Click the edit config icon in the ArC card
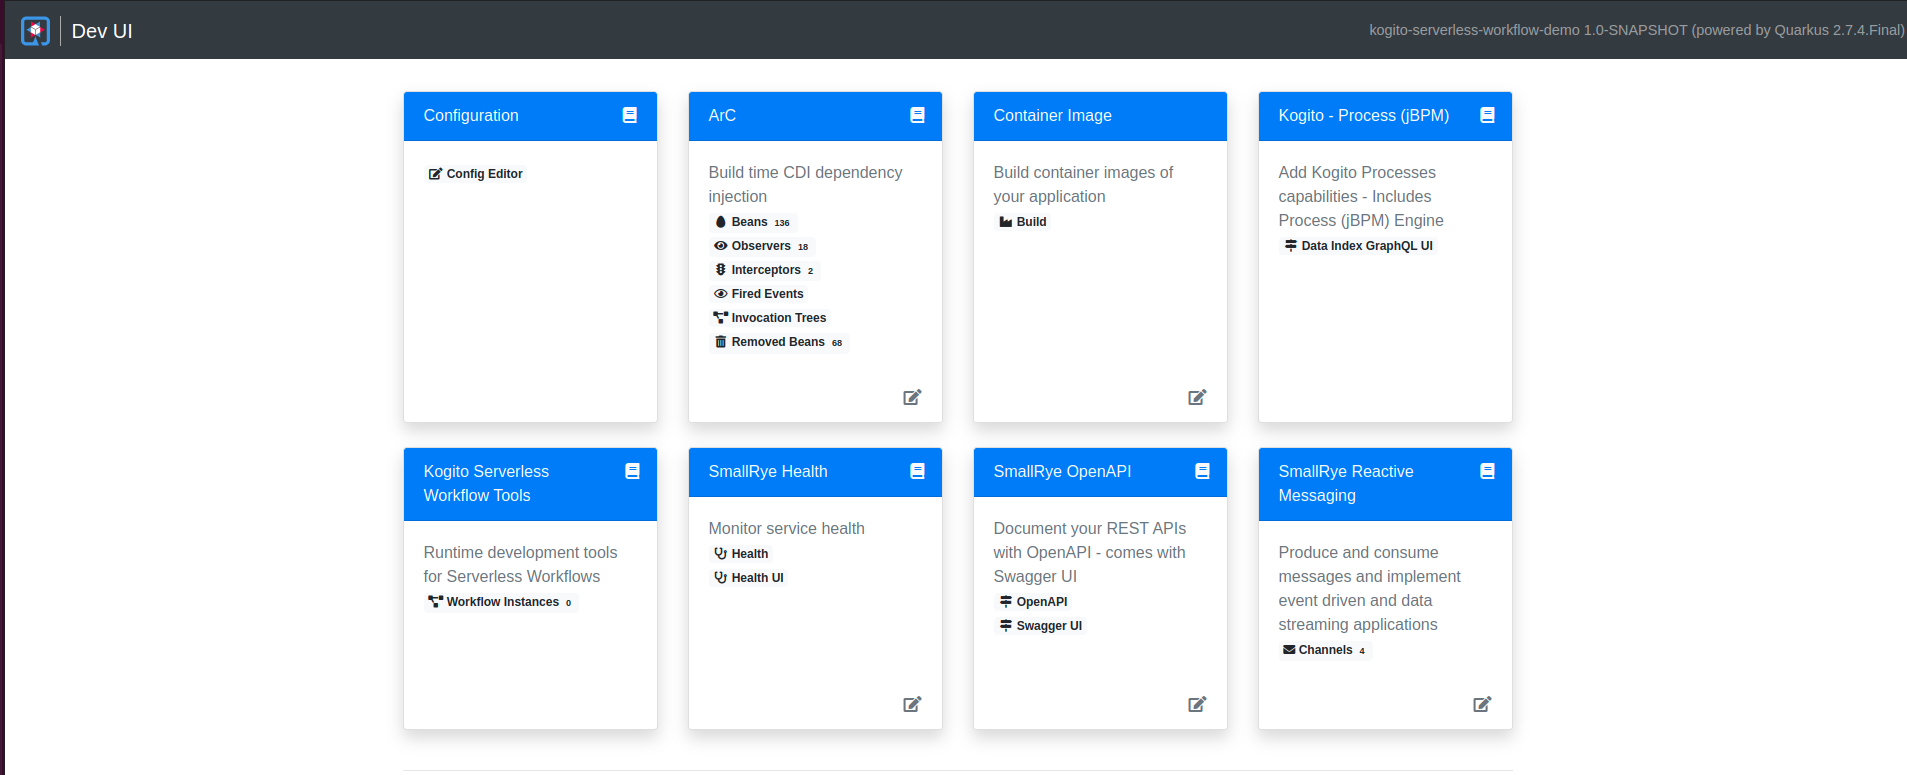 point(912,397)
